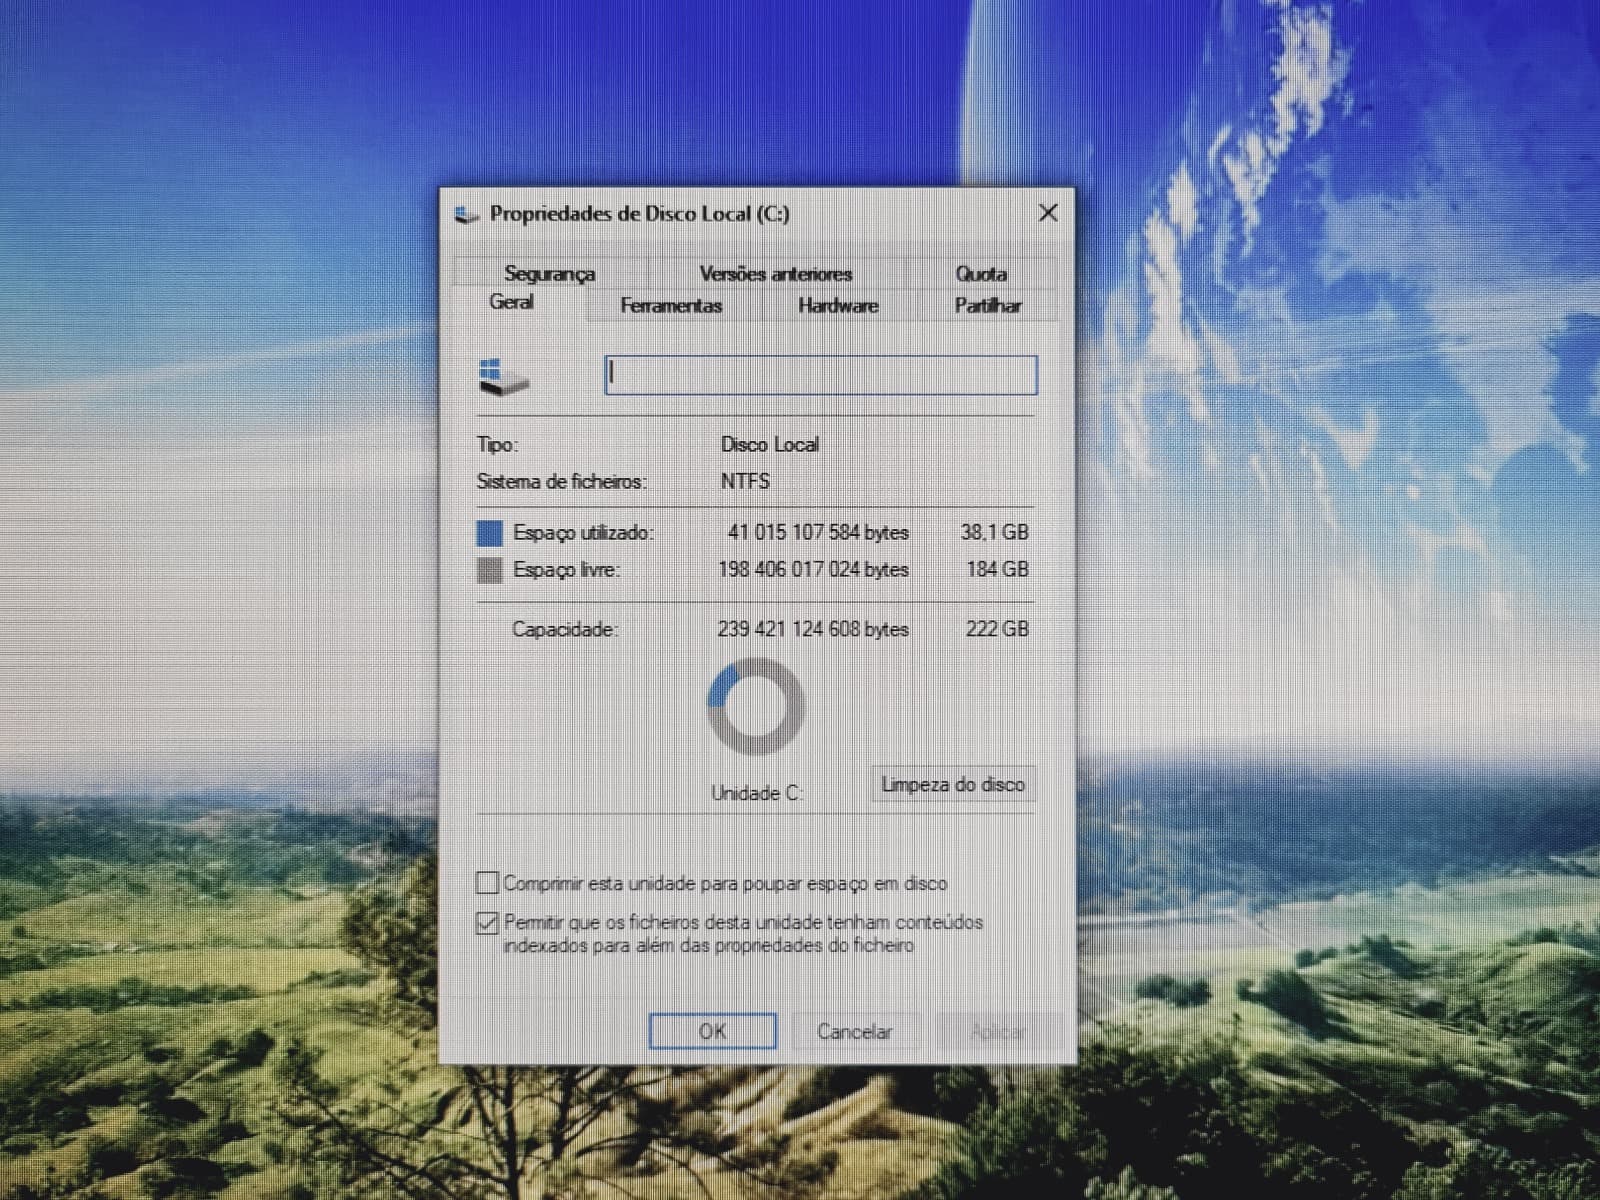Go to the Partilhar tab
1600x1200 pixels.
987,305
